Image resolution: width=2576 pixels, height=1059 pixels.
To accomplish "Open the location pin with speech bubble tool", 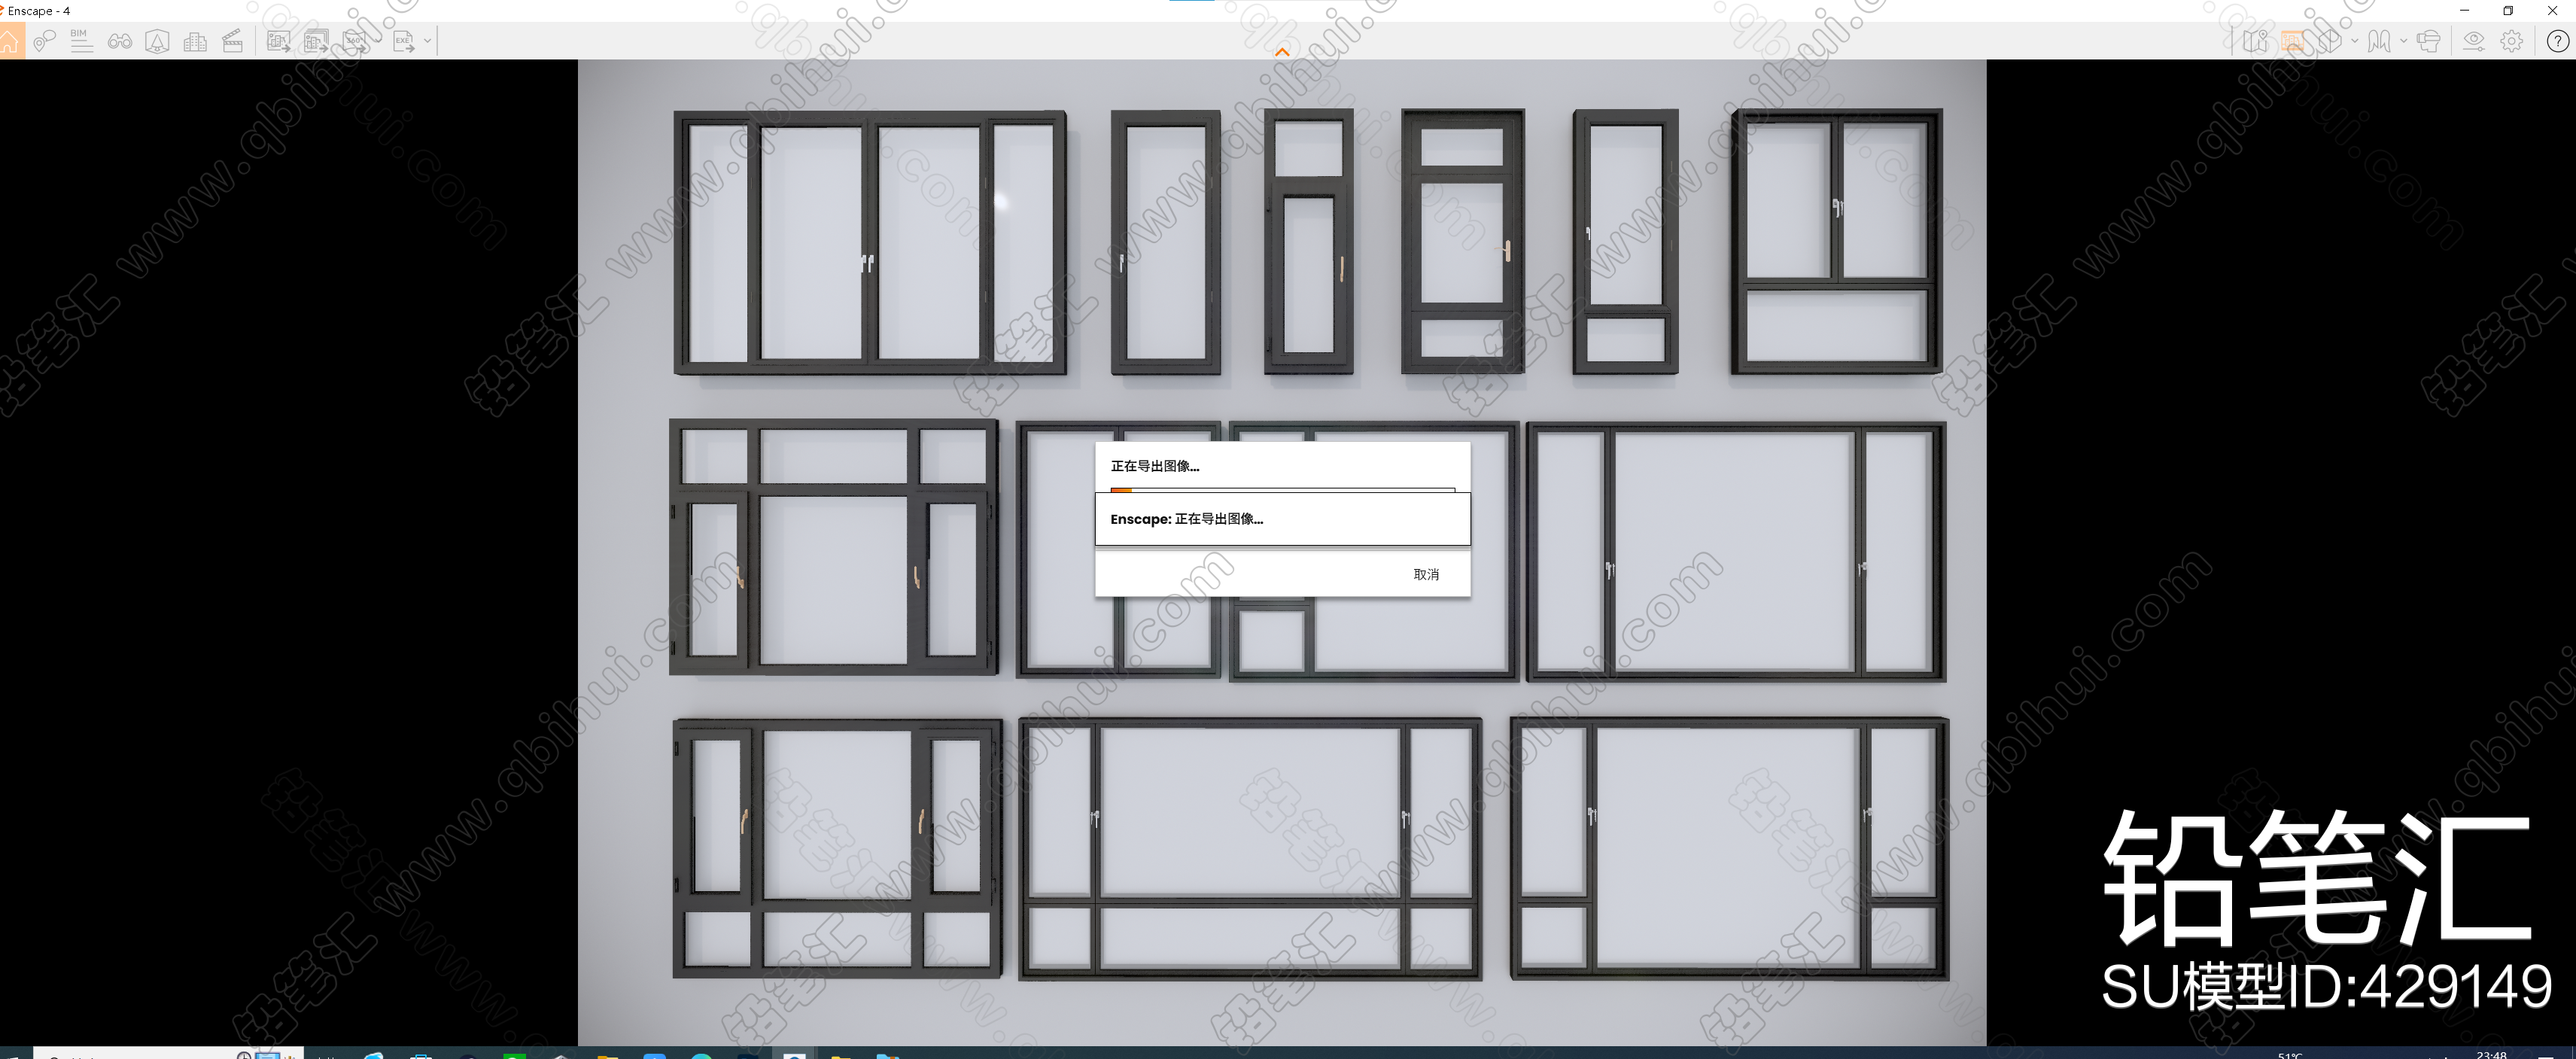I will pyautogui.click(x=44, y=41).
